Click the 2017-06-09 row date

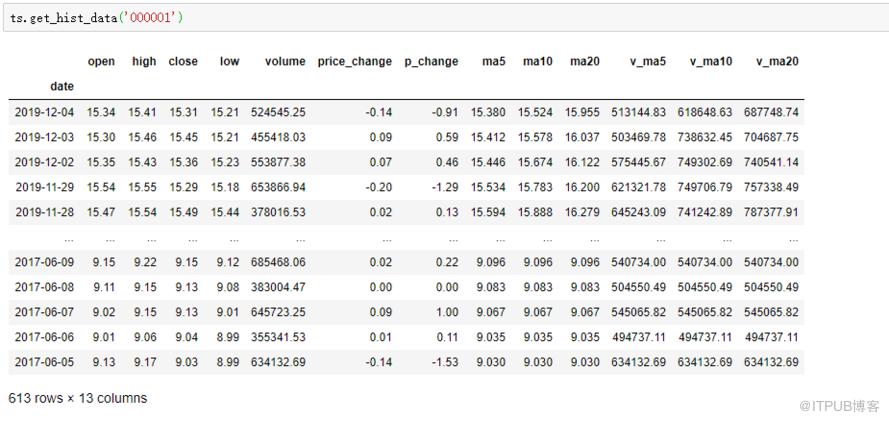pos(44,262)
